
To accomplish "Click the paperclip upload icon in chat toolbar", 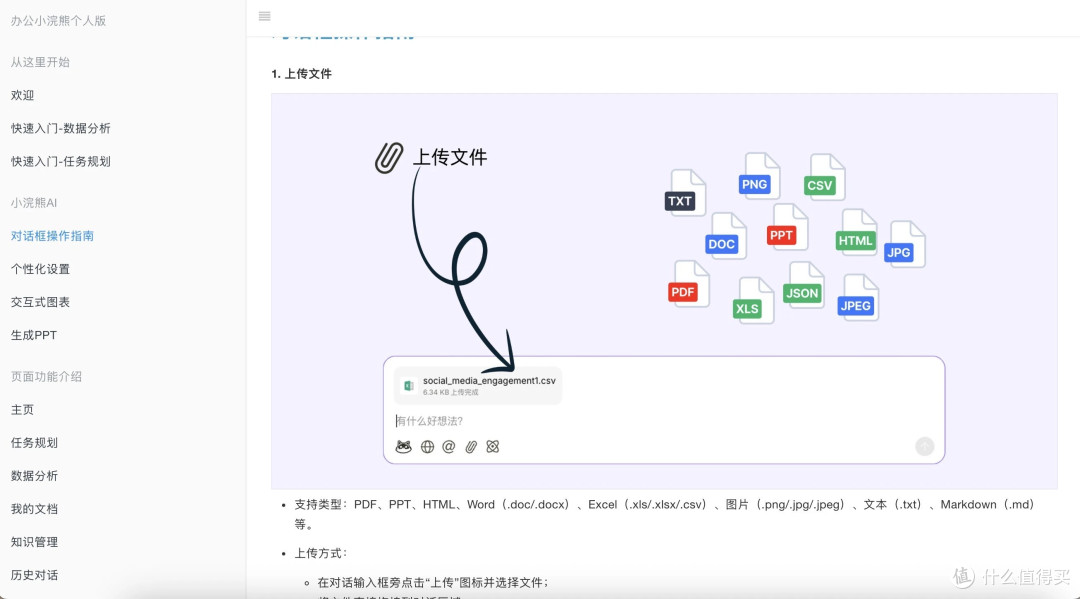I will click(471, 447).
